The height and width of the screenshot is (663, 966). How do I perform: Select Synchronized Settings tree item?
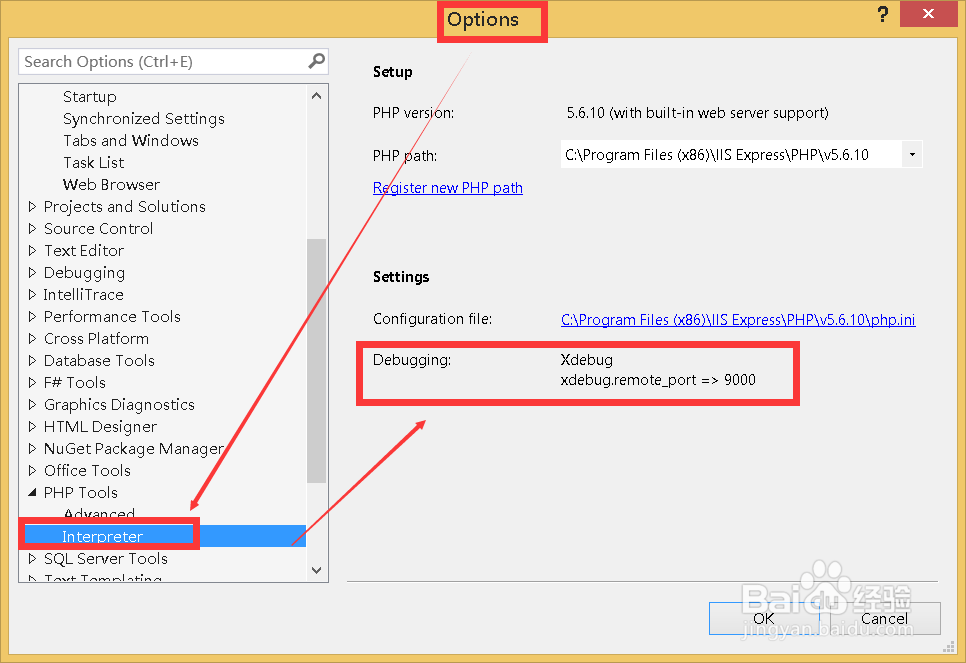tap(144, 118)
